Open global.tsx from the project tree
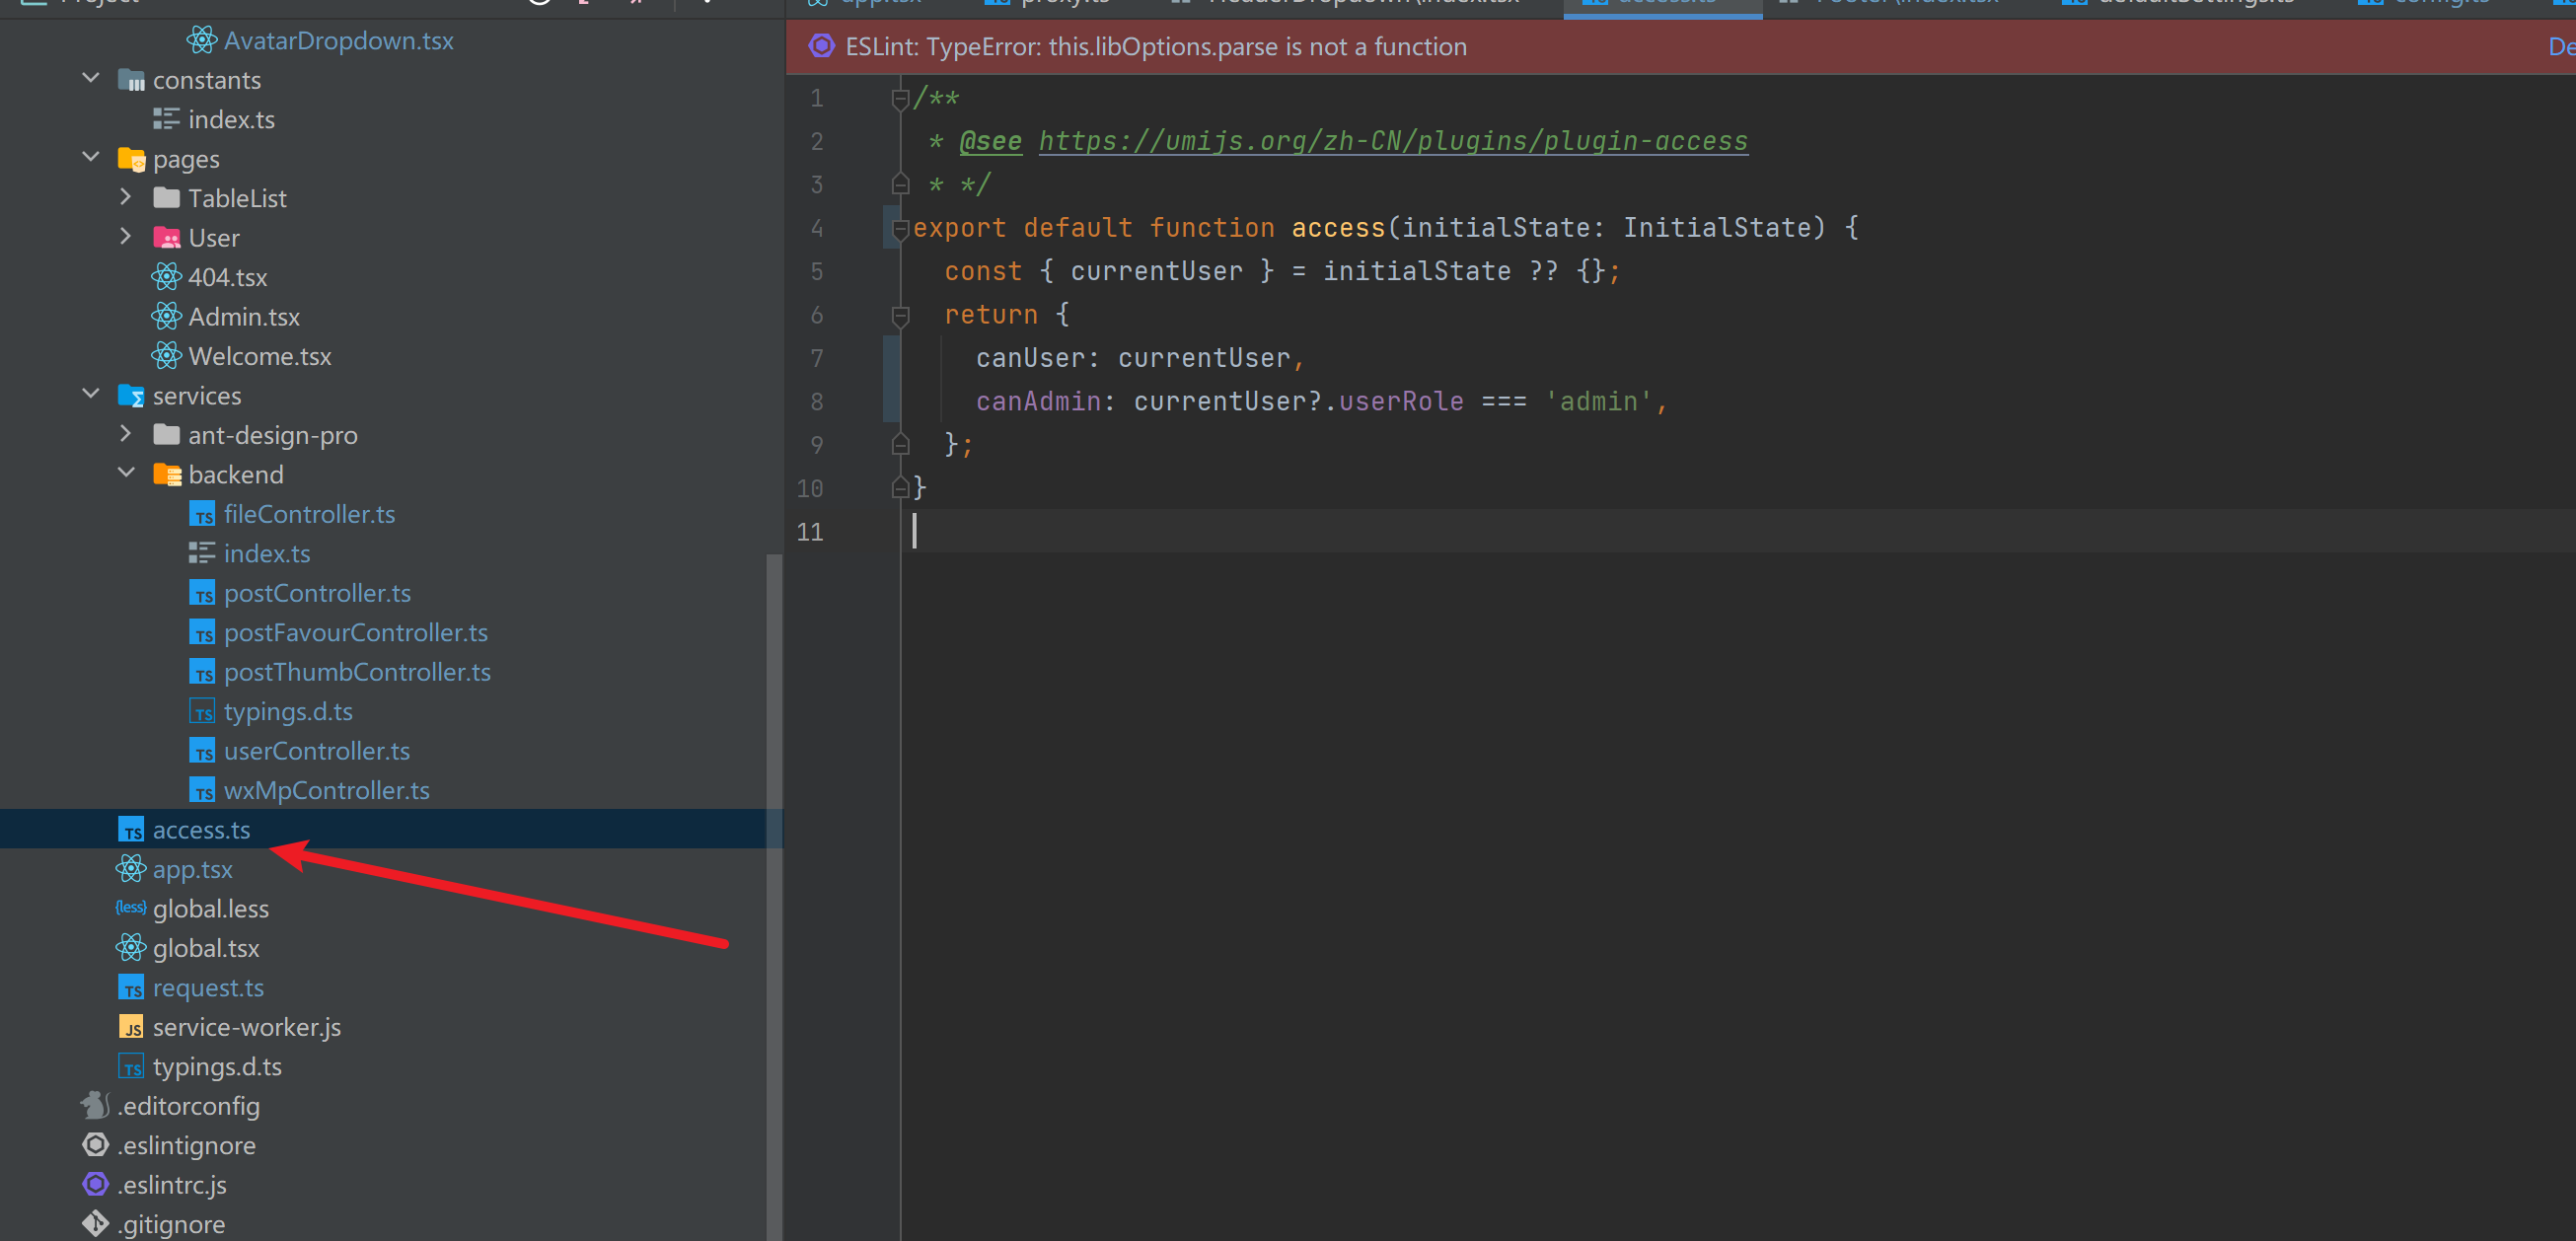Screen dimensions: 2576x1241 (206, 948)
